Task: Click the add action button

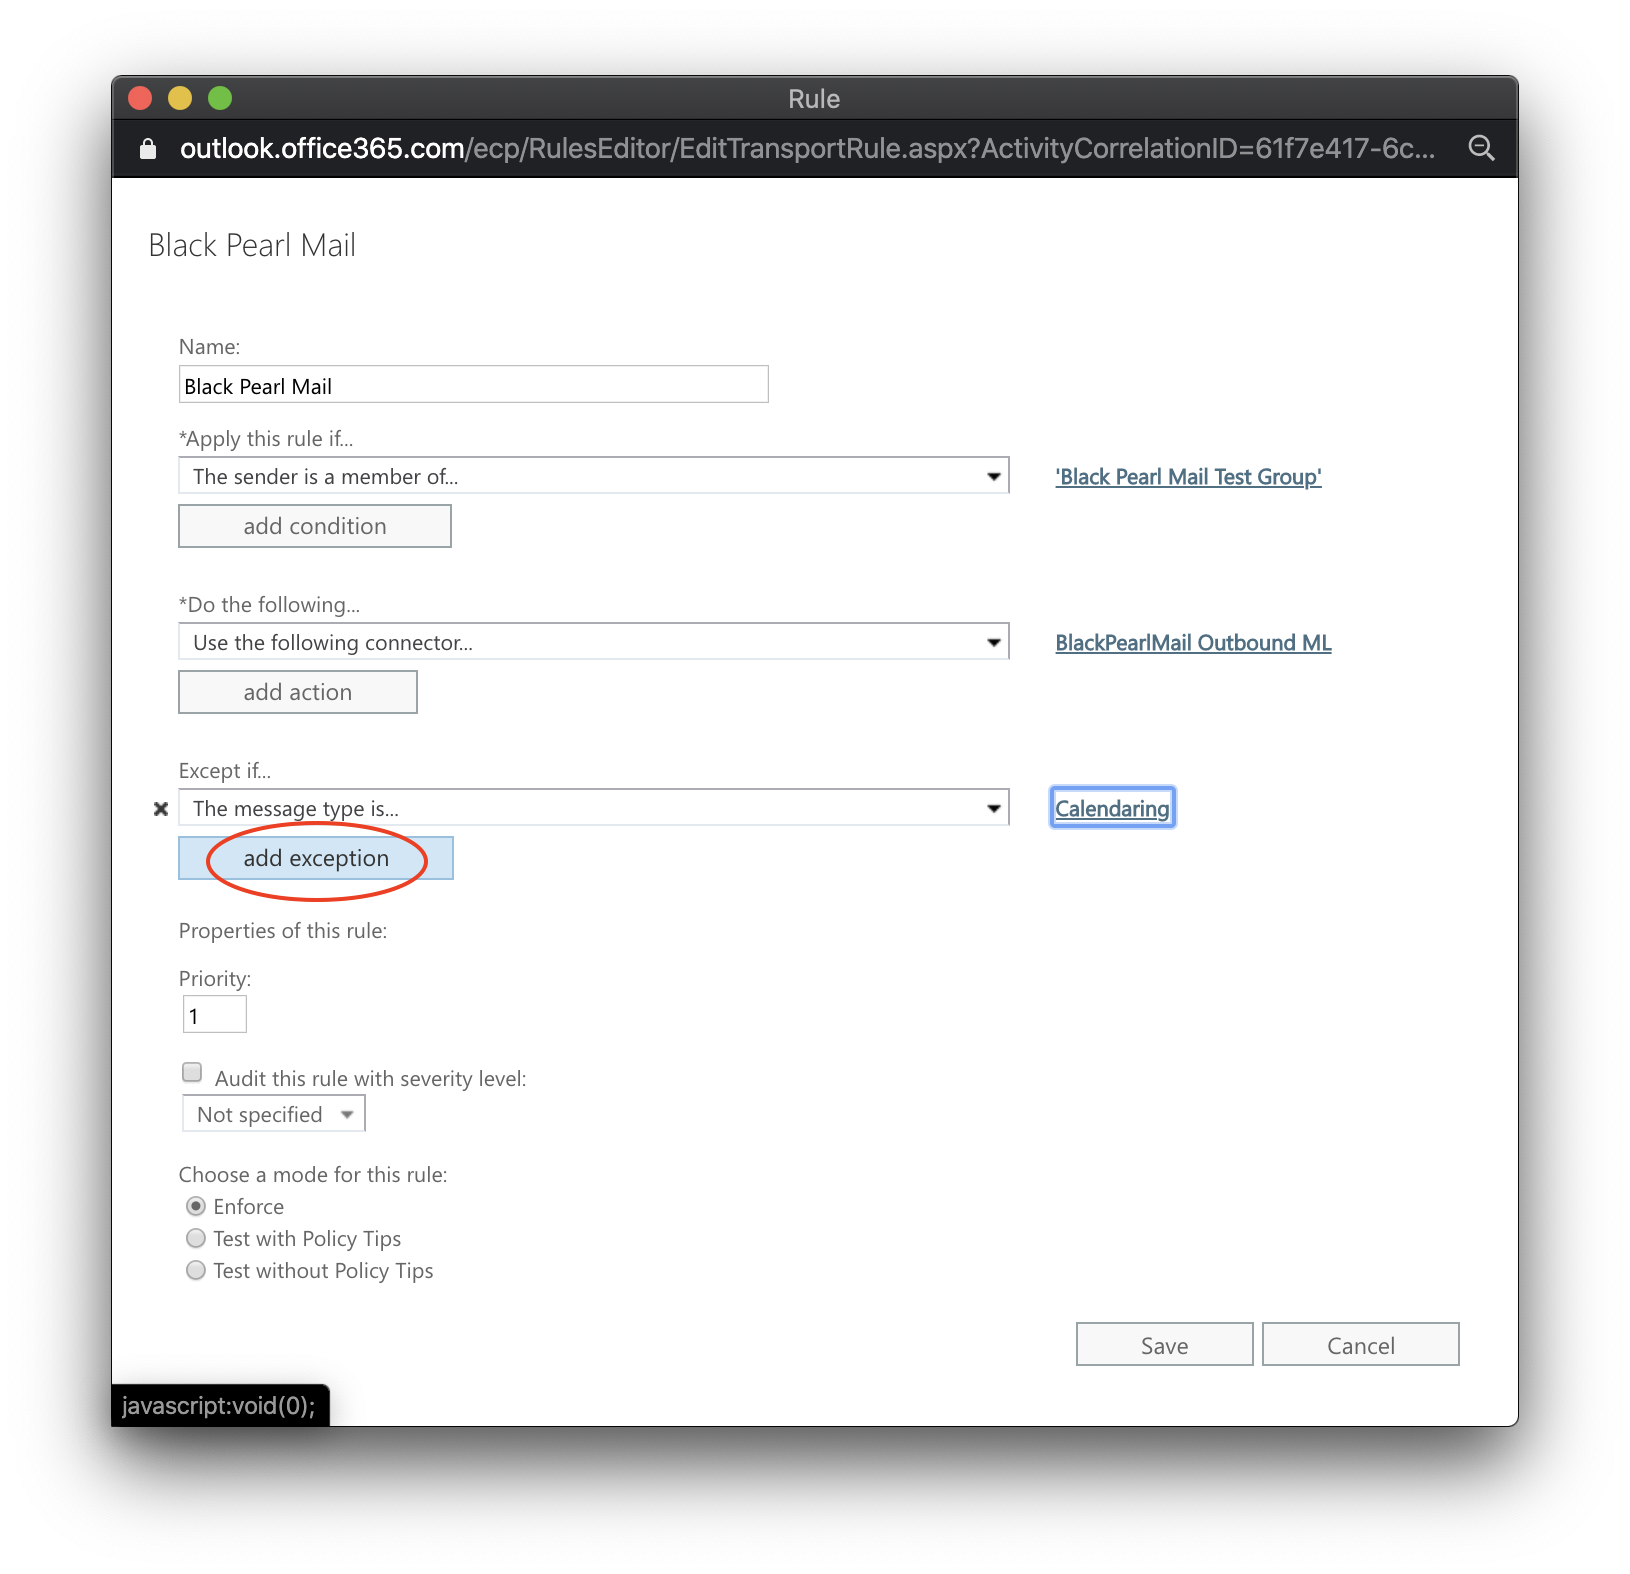Action: 298,692
